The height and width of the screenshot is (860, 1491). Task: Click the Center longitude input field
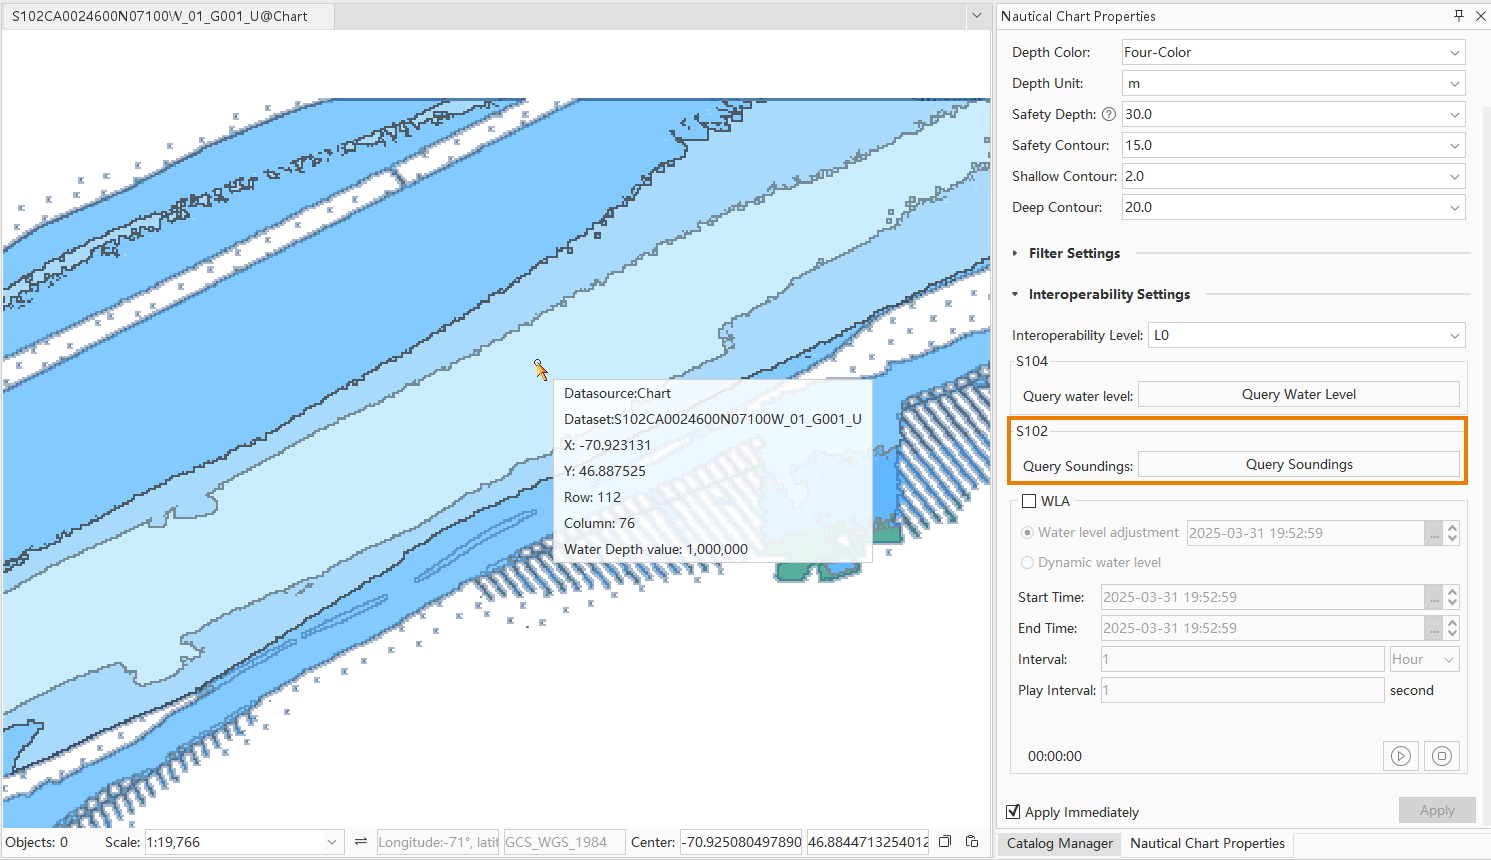tap(741, 842)
